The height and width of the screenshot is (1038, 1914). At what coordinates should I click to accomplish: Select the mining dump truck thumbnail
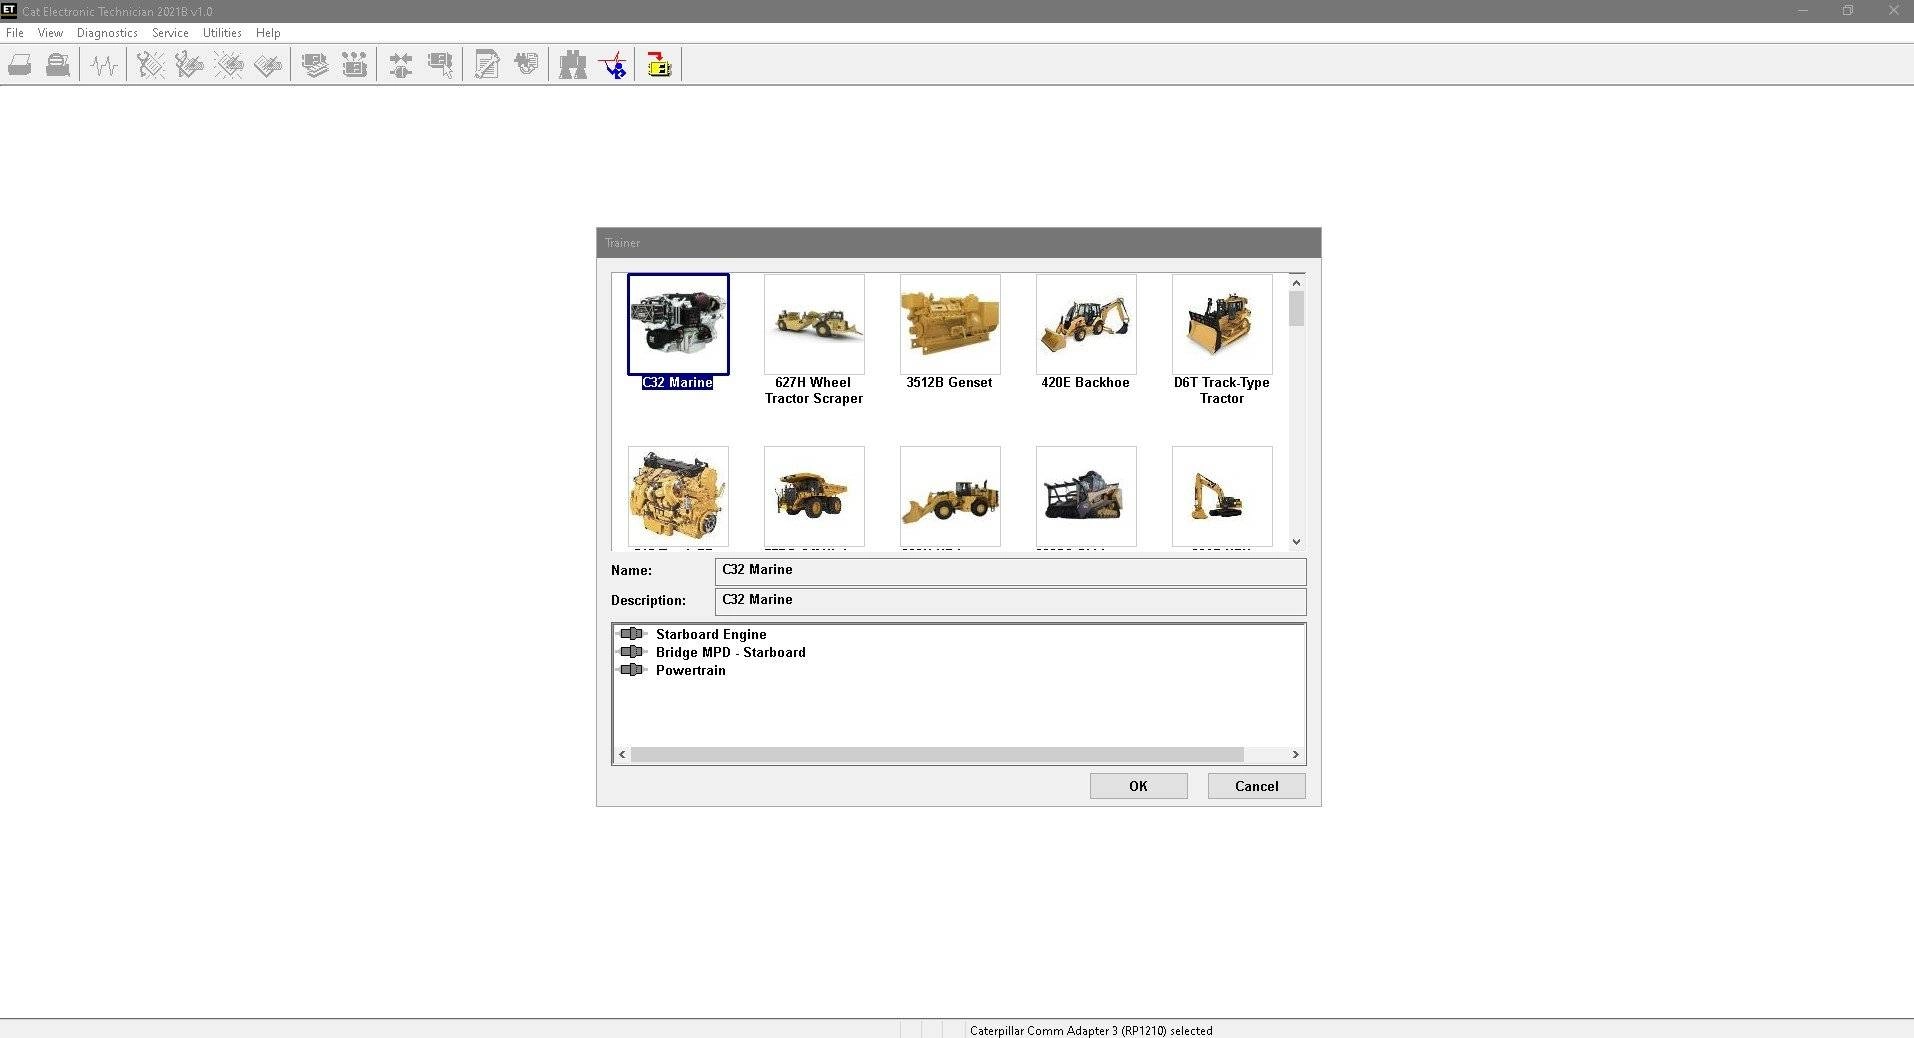click(x=814, y=496)
